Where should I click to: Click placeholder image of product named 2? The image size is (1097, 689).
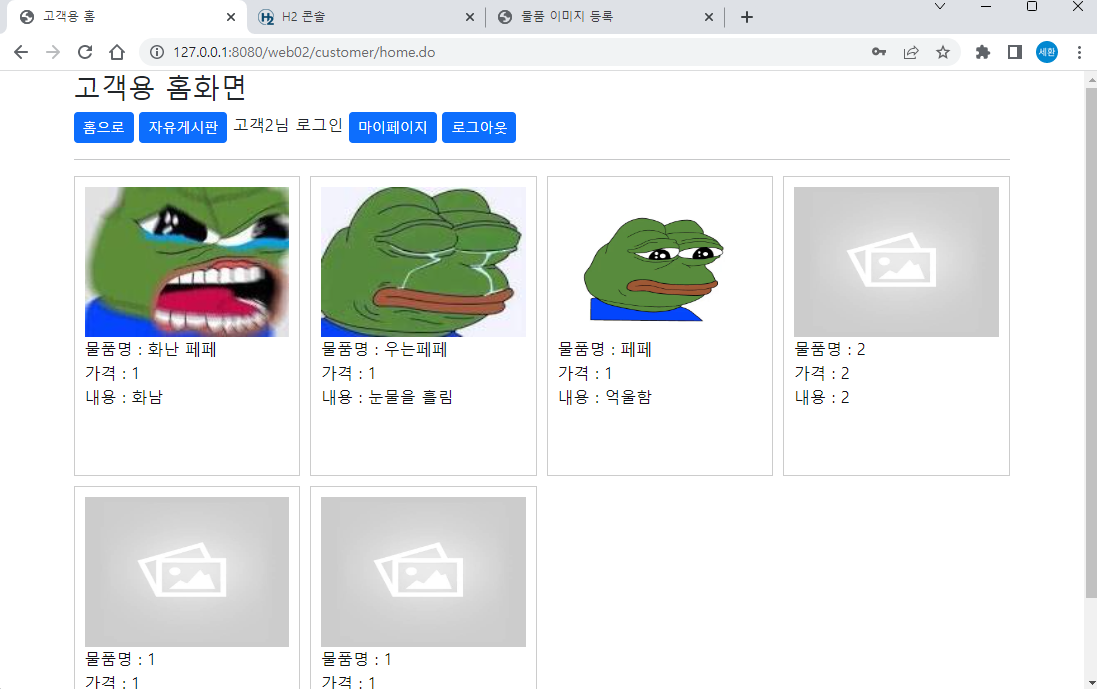[896, 262]
